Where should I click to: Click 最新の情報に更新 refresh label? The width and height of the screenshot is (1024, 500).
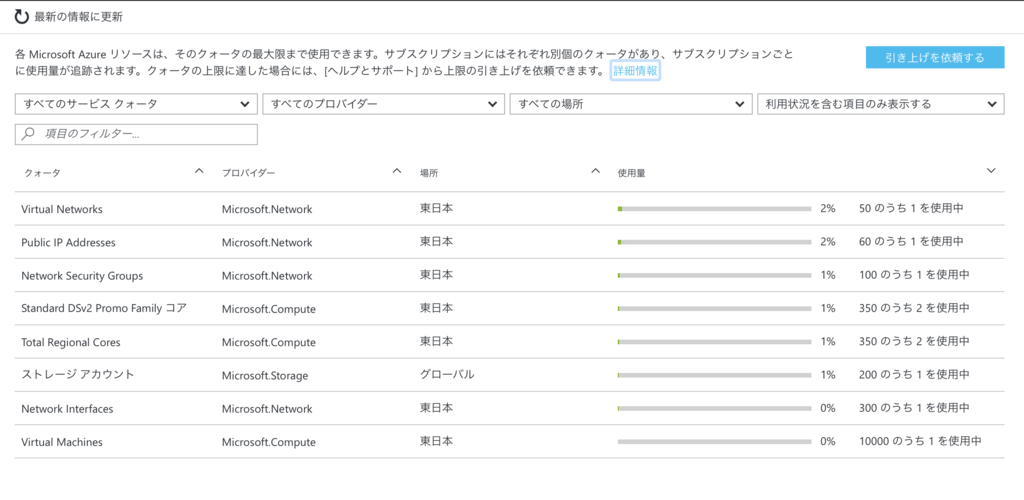[78, 17]
